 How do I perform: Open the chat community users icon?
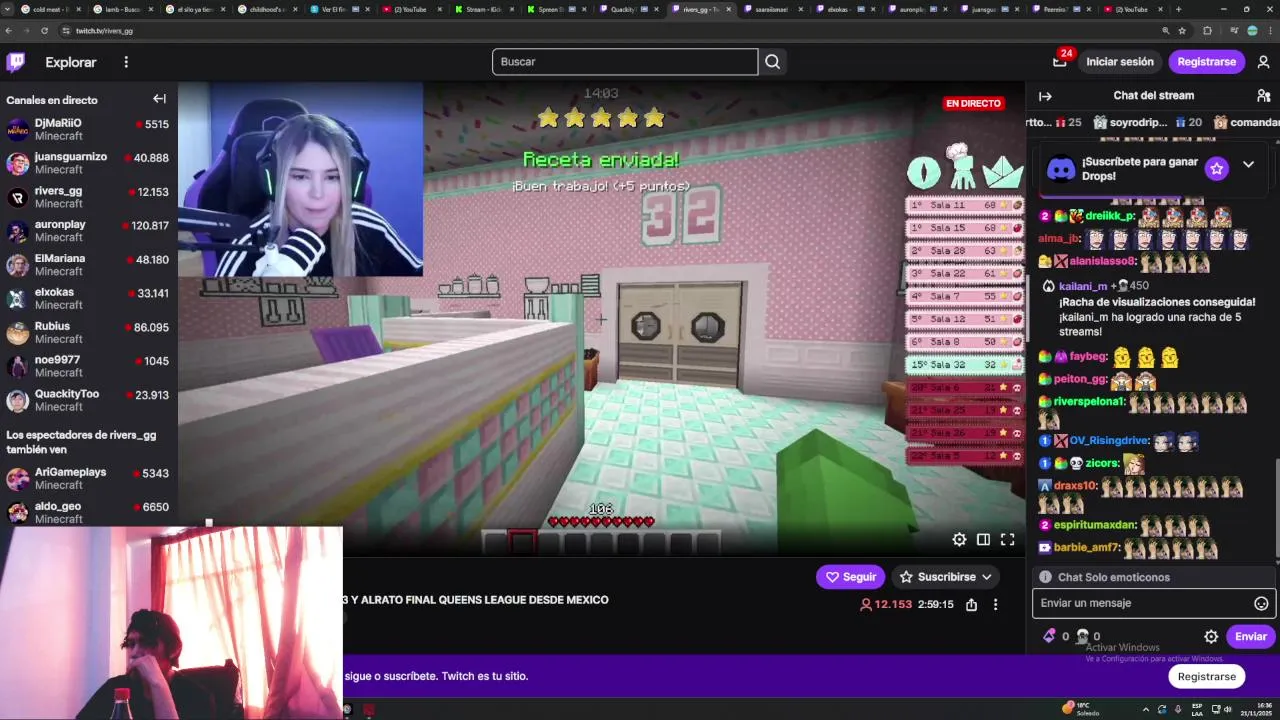1263,96
